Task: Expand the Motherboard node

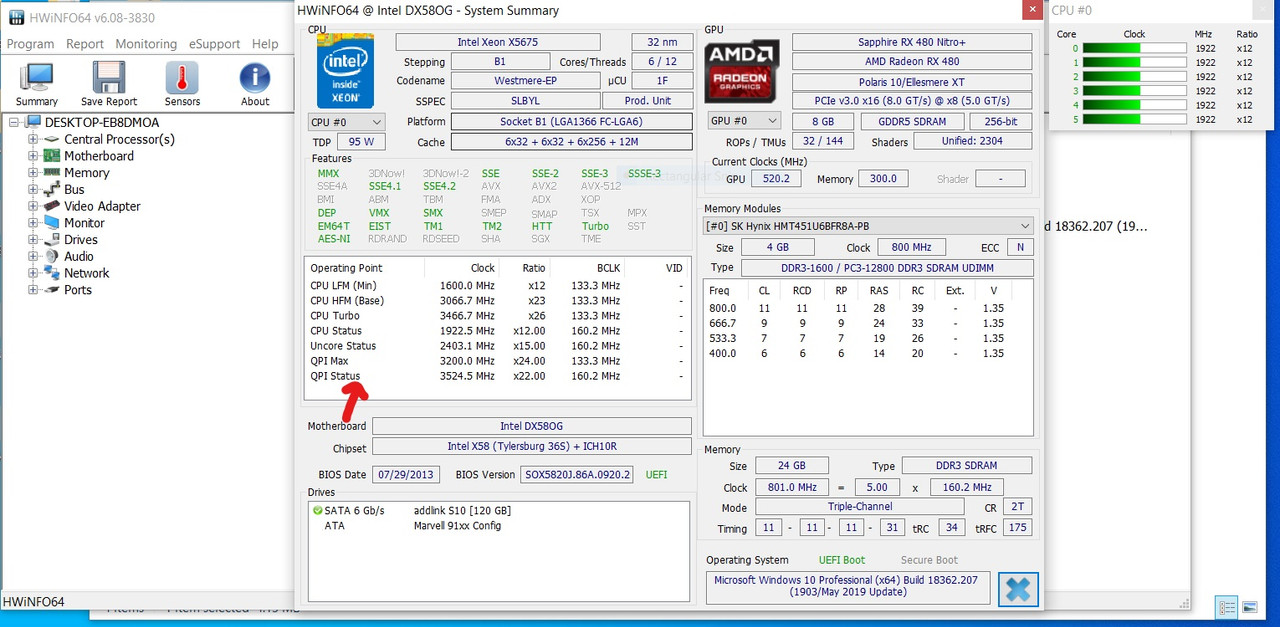Action: (x=33, y=156)
